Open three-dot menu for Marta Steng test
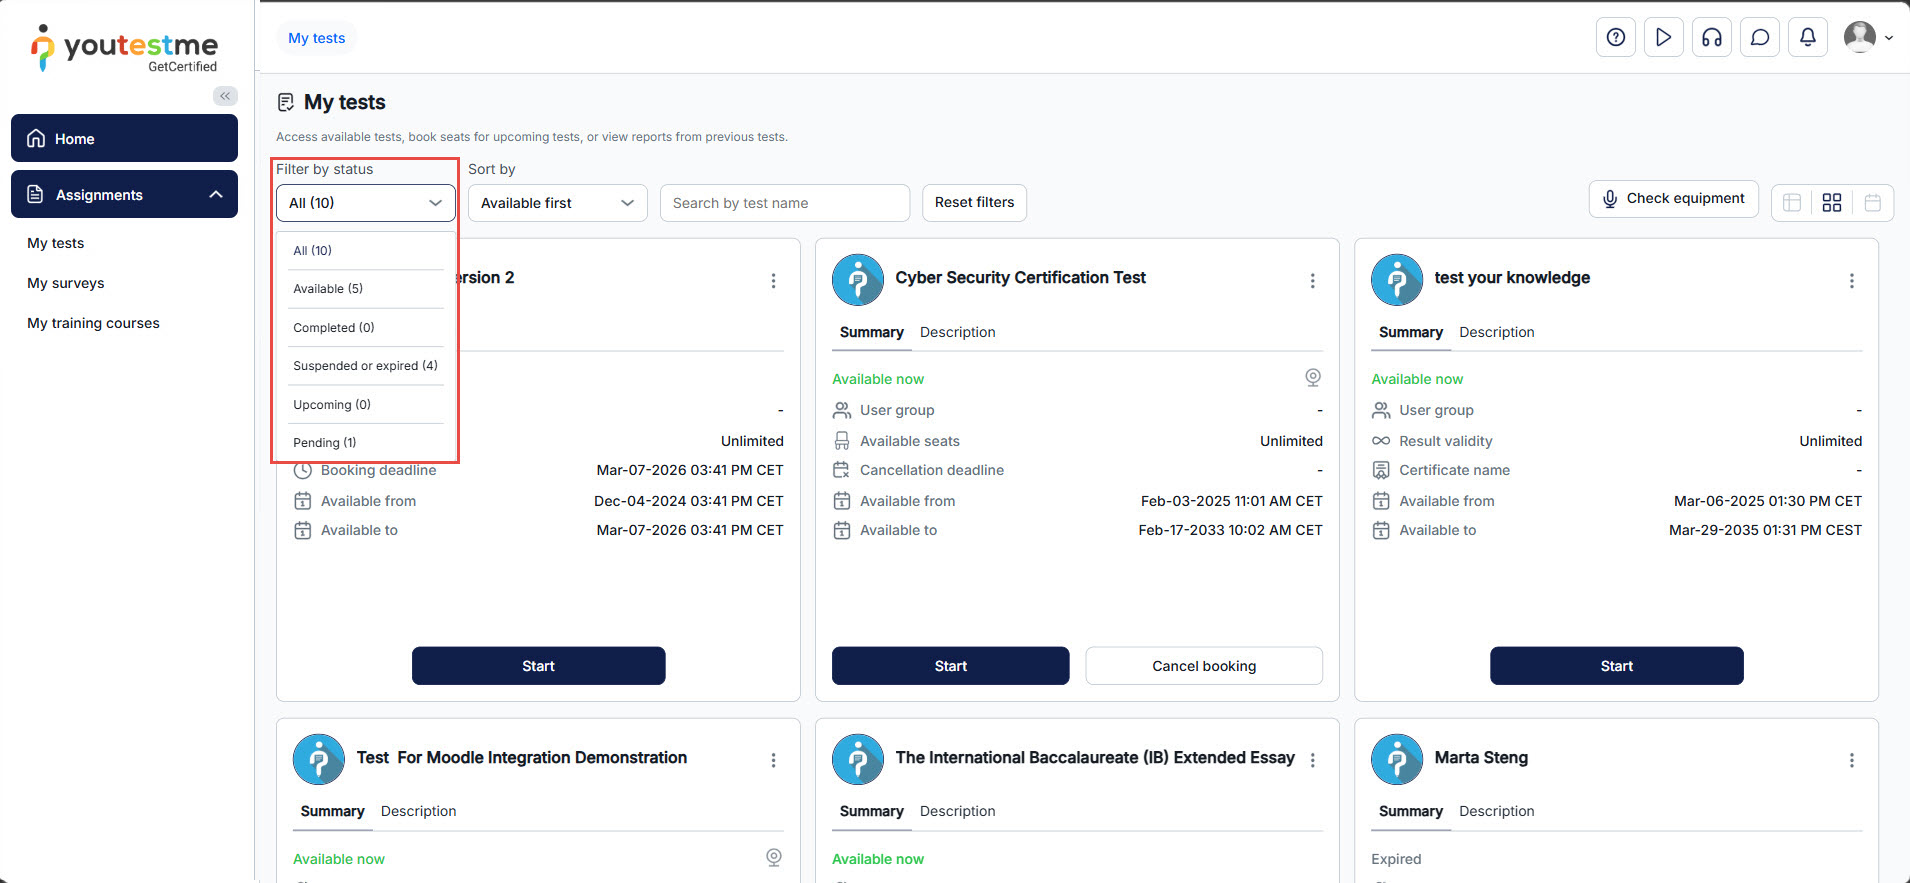Screen dimensions: 1910x883 (1851, 760)
